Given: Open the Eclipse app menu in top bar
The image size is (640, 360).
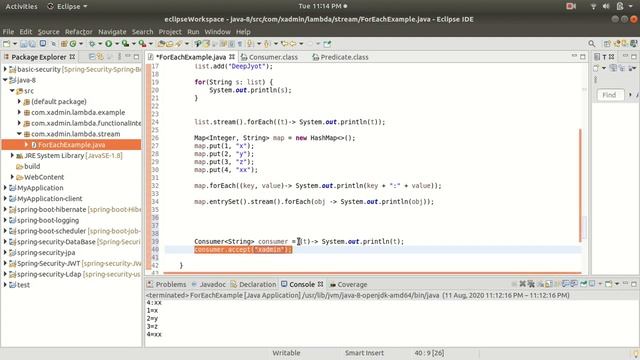Looking at the screenshot, I should [x=67, y=6].
